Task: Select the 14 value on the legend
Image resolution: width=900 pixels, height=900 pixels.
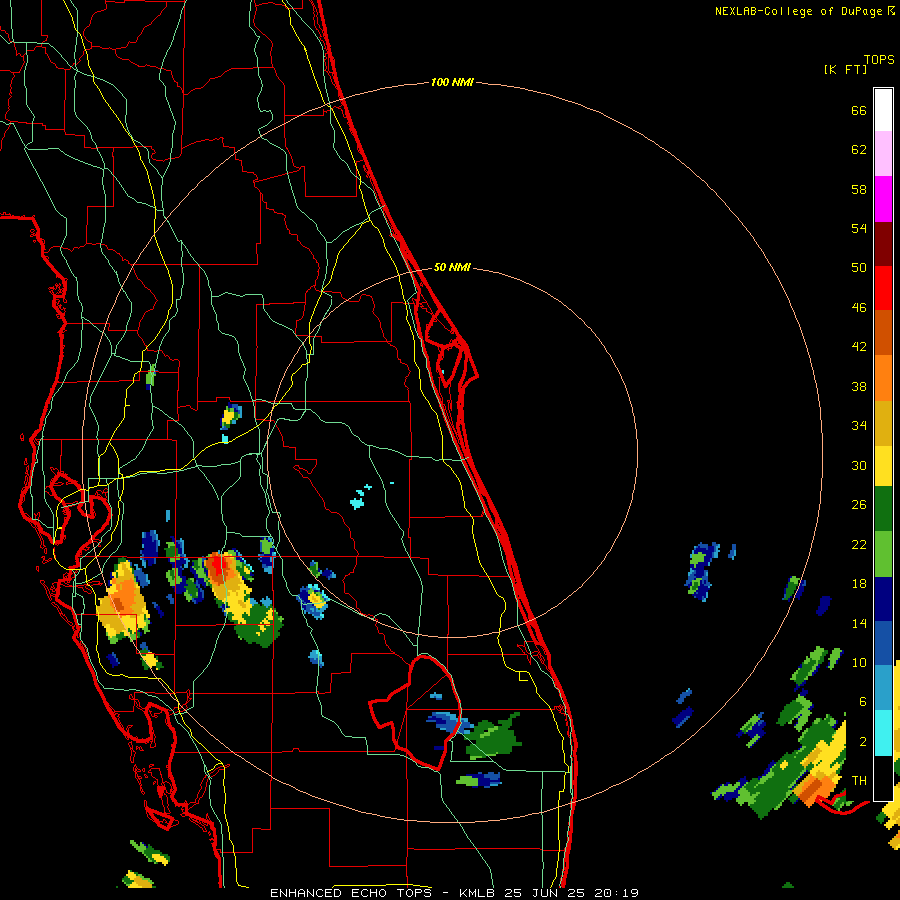Action: 859,623
